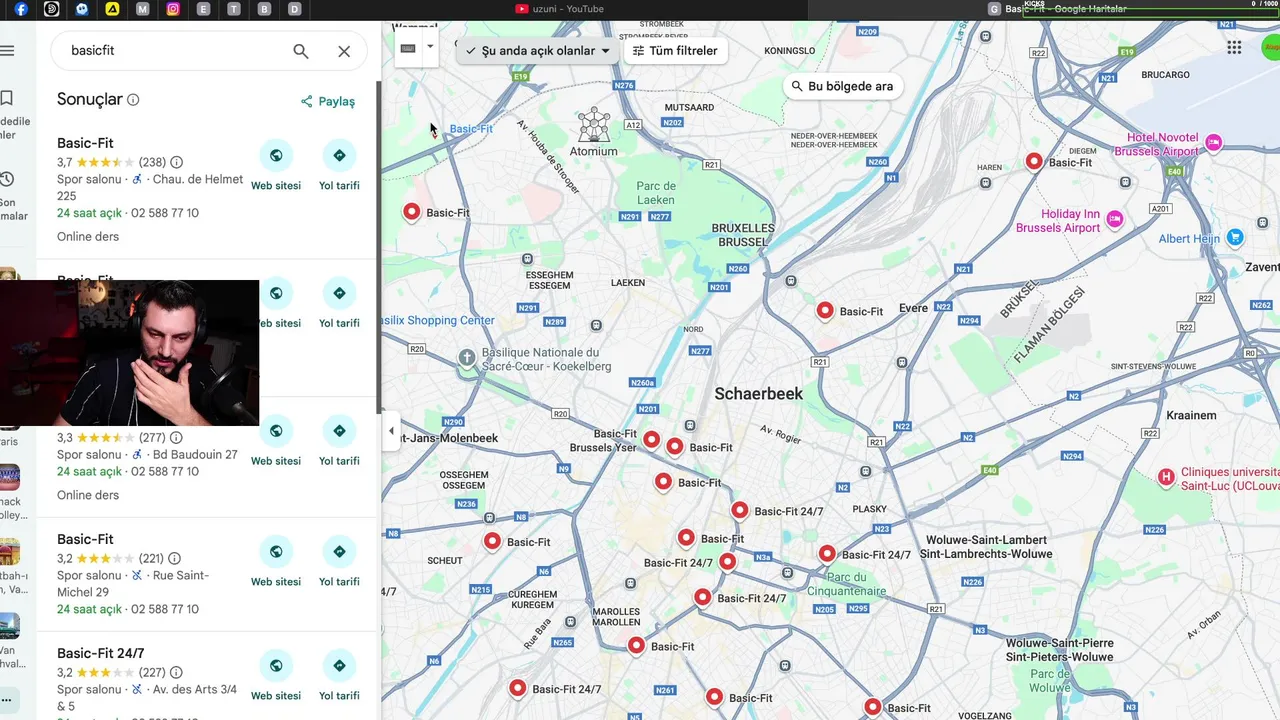The height and width of the screenshot is (720, 1280).
Task: Clear the search with the X icon
Action: click(x=344, y=51)
